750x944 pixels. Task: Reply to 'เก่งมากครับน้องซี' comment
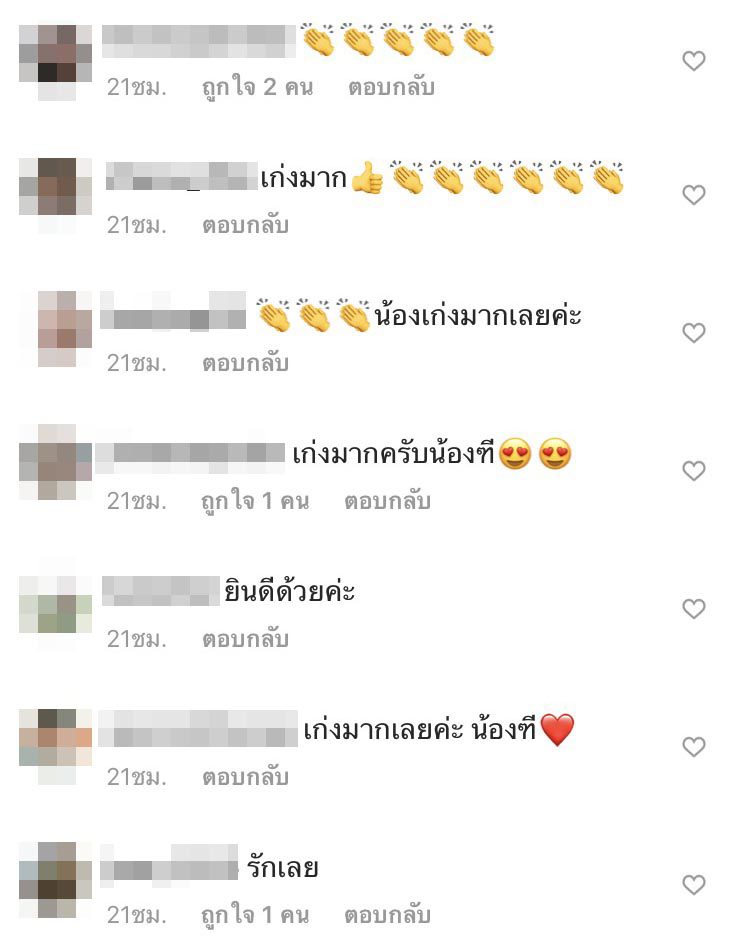387,501
